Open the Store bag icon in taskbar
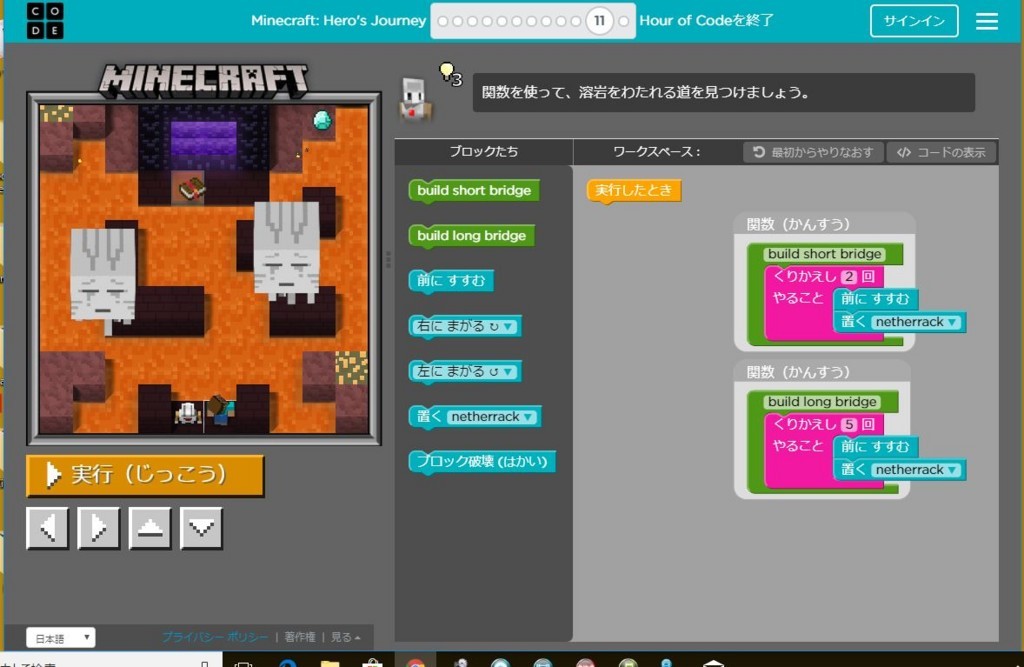 (372, 663)
